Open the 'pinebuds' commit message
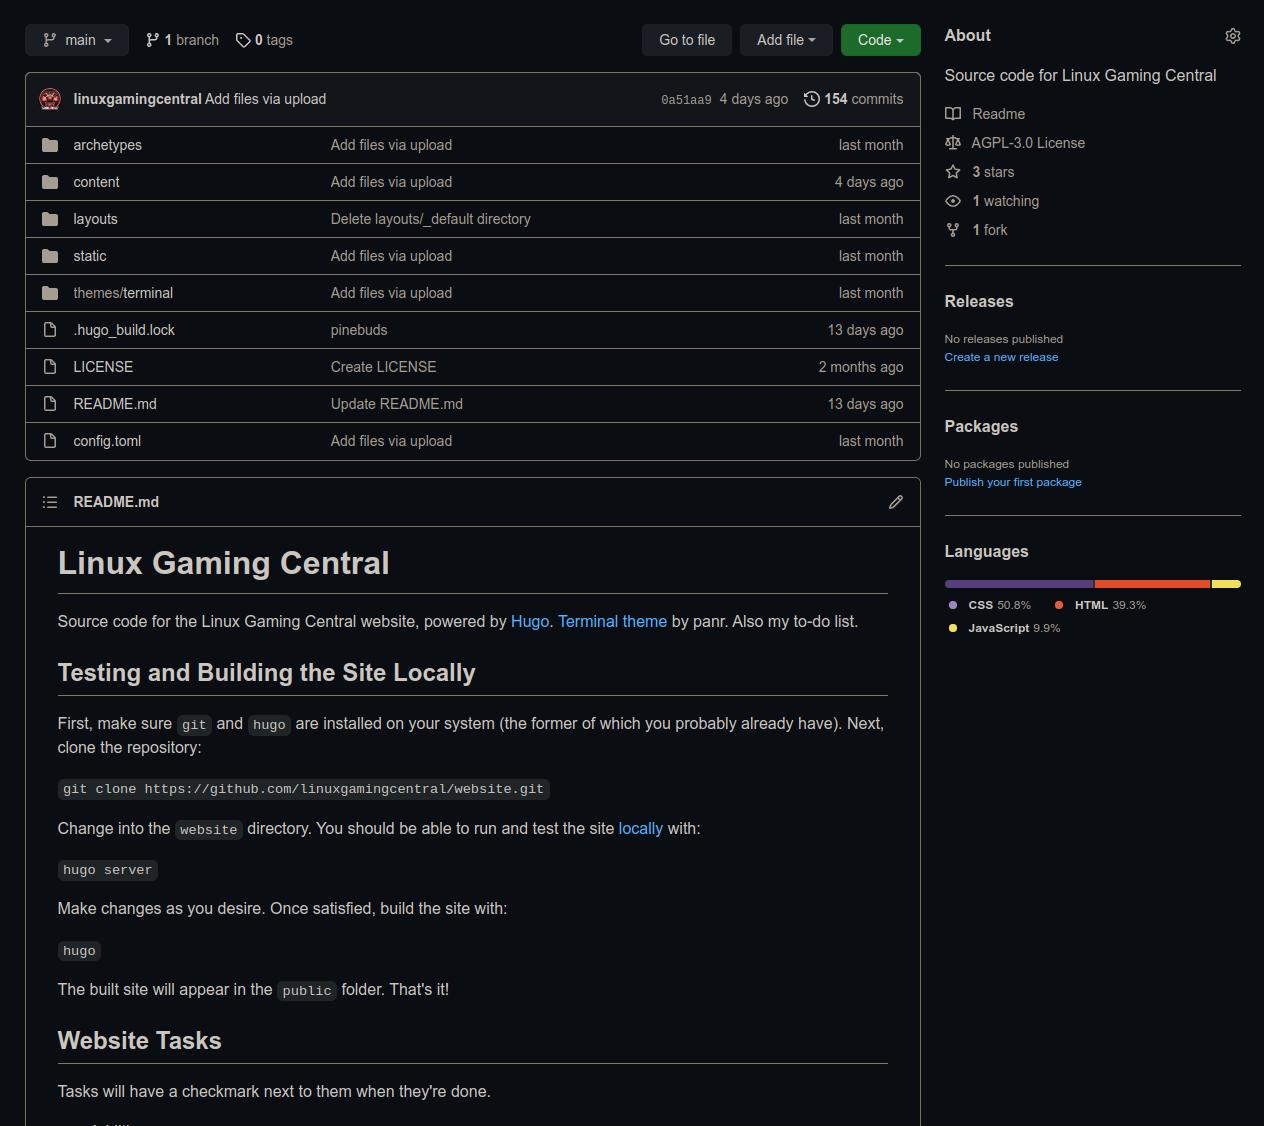Image resolution: width=1264 pixels, height=1126 pixels. pos(359,330)
